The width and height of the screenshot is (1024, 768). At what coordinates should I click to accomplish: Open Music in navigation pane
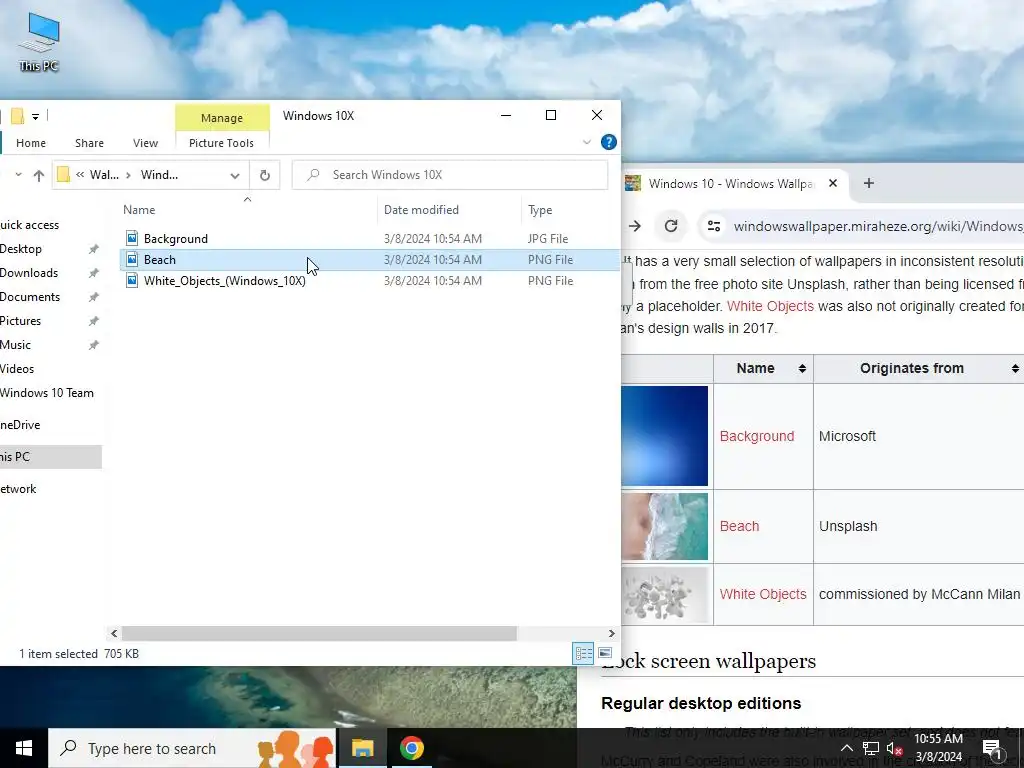(16, 345)
